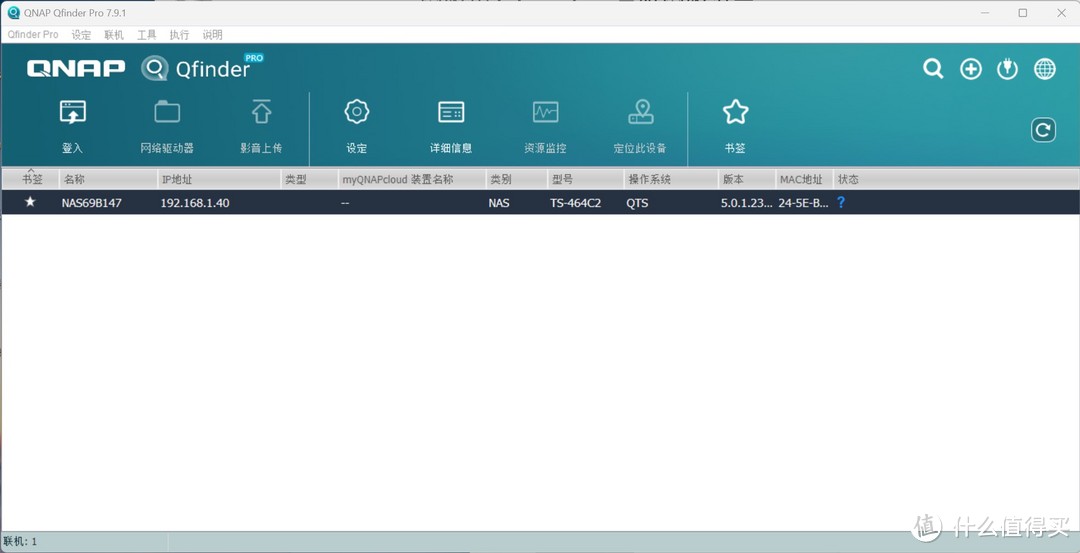
Task: Maximize the Qfinder Pro window
Action: point(1023,12)
